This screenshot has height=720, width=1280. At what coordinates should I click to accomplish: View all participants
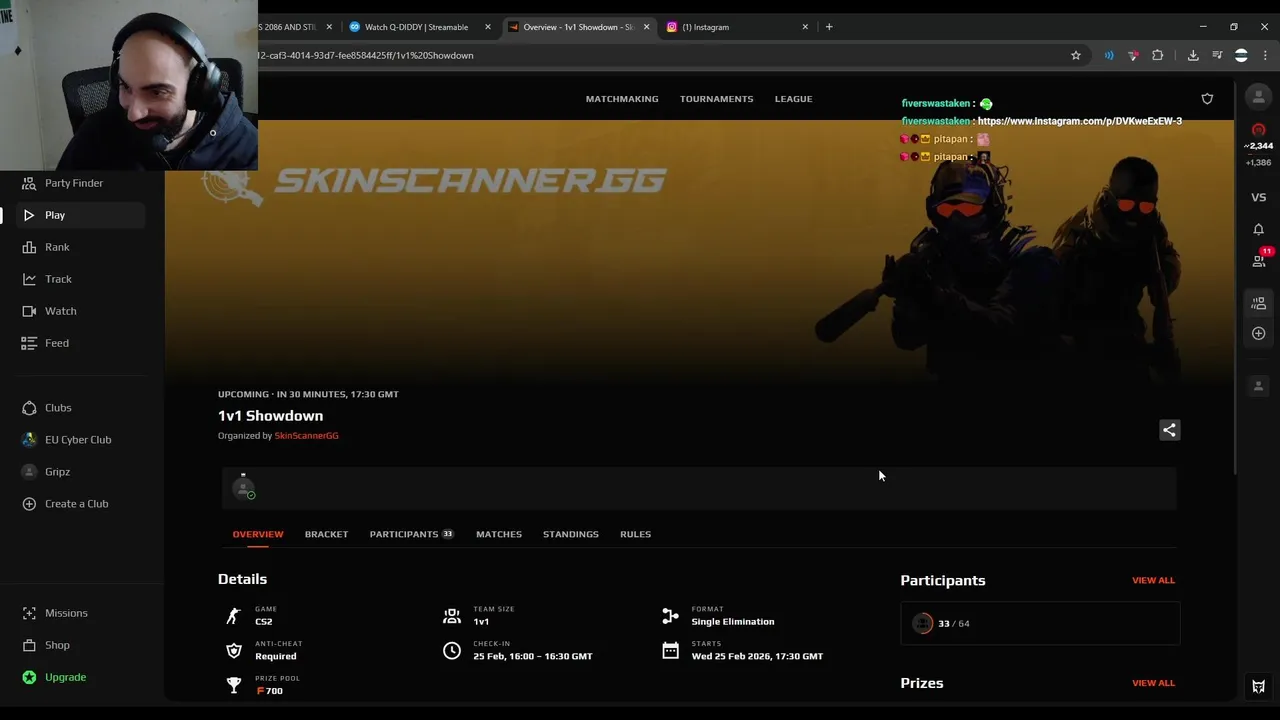pyautogui.click(x=1153, y=580)
